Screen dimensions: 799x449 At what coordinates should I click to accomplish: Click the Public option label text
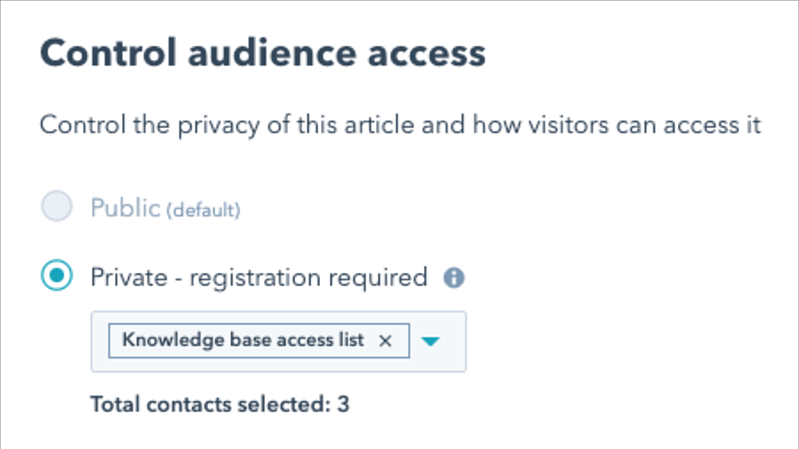(x=125, y=208)
